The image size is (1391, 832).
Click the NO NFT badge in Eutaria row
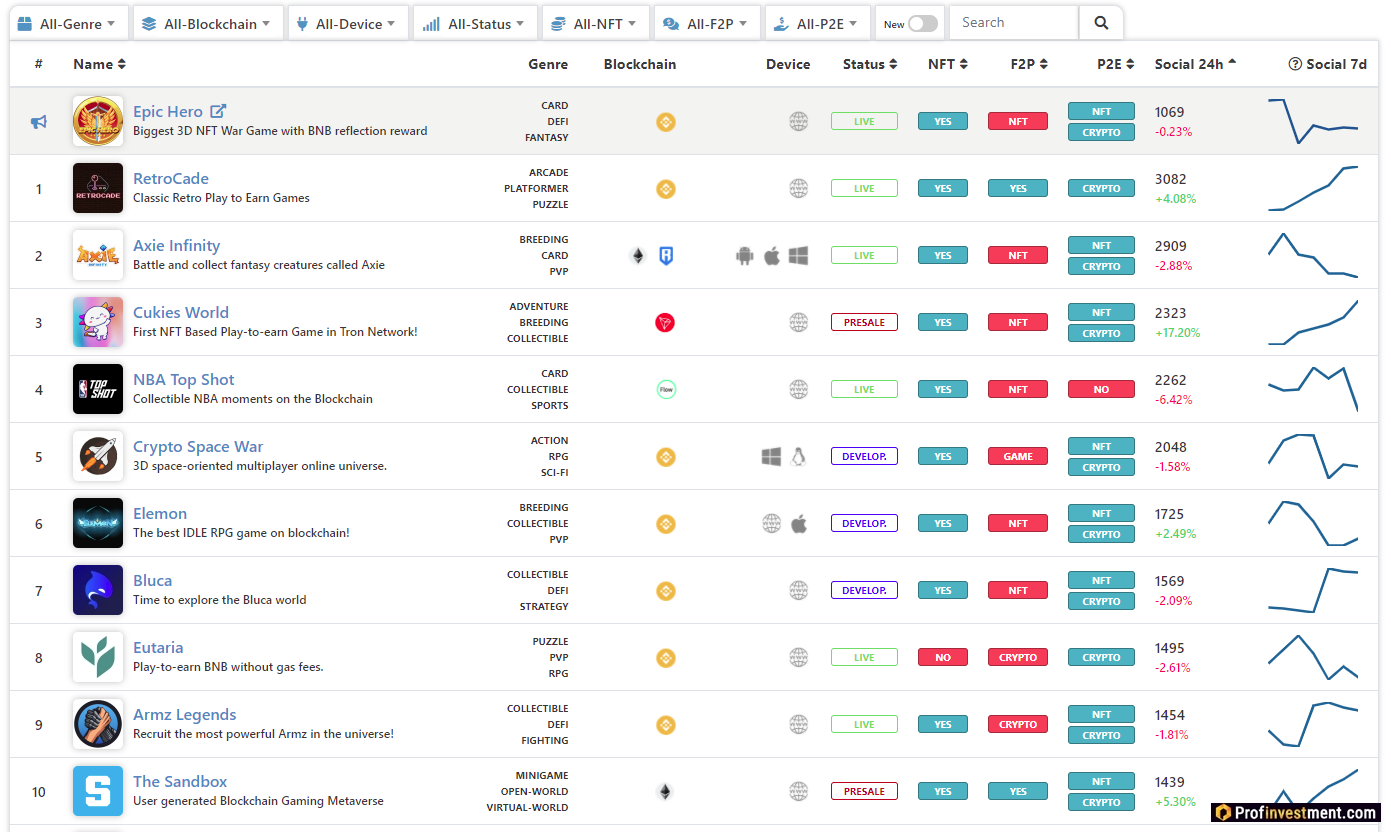tap(943, 657)
